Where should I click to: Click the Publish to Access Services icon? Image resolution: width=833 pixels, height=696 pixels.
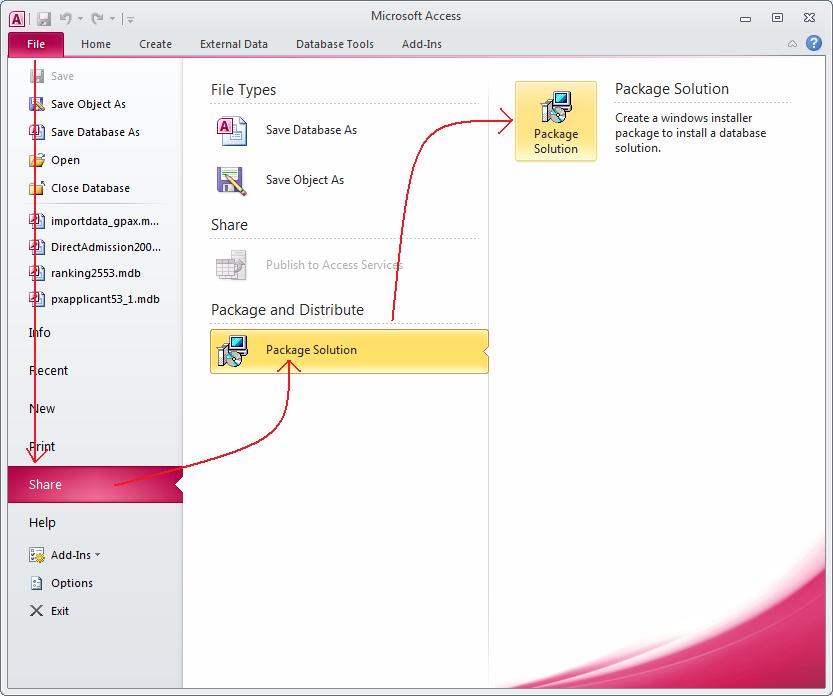tap(232, 265)
